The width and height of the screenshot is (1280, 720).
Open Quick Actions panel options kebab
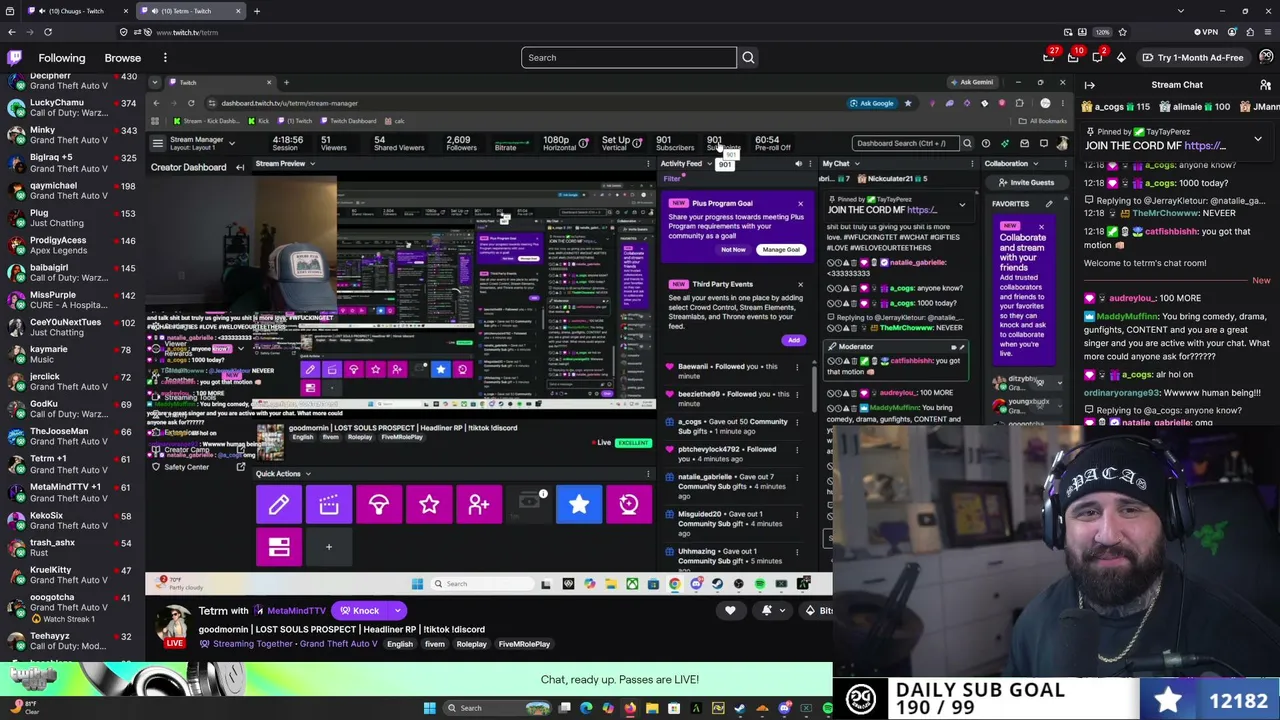[649, 474]
